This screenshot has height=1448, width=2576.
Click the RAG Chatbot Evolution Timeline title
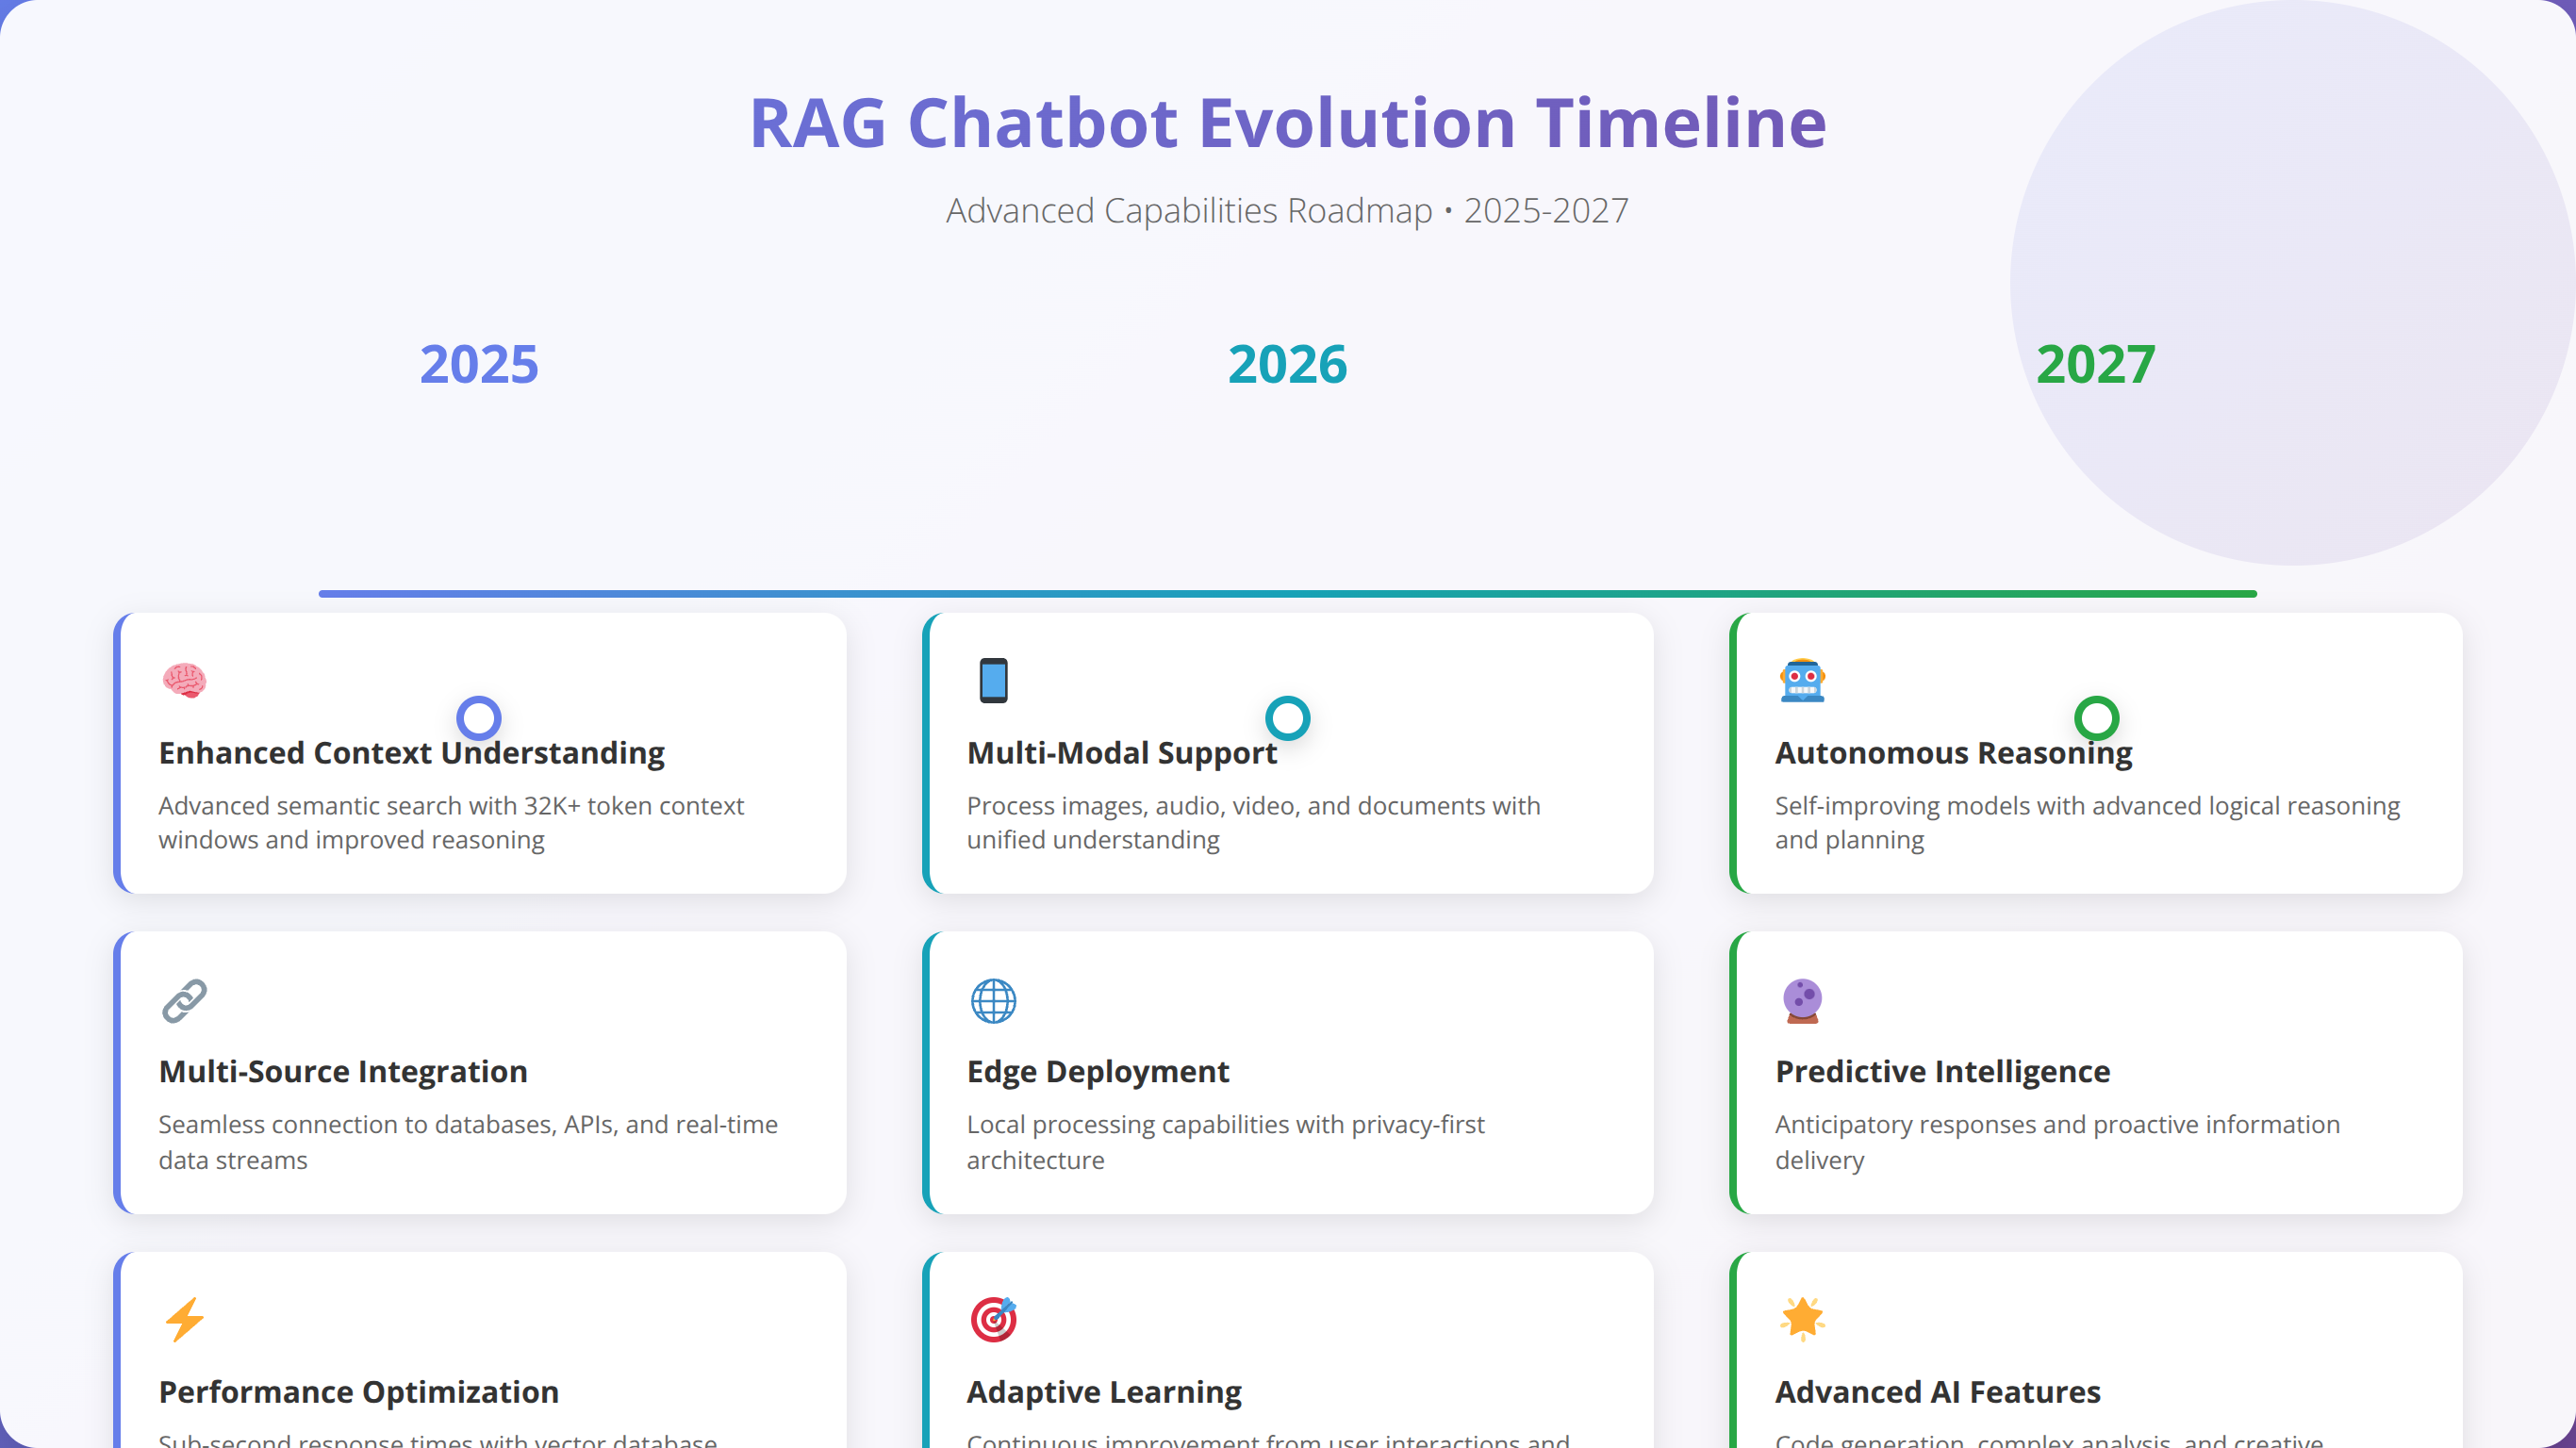pos(1288,123)
